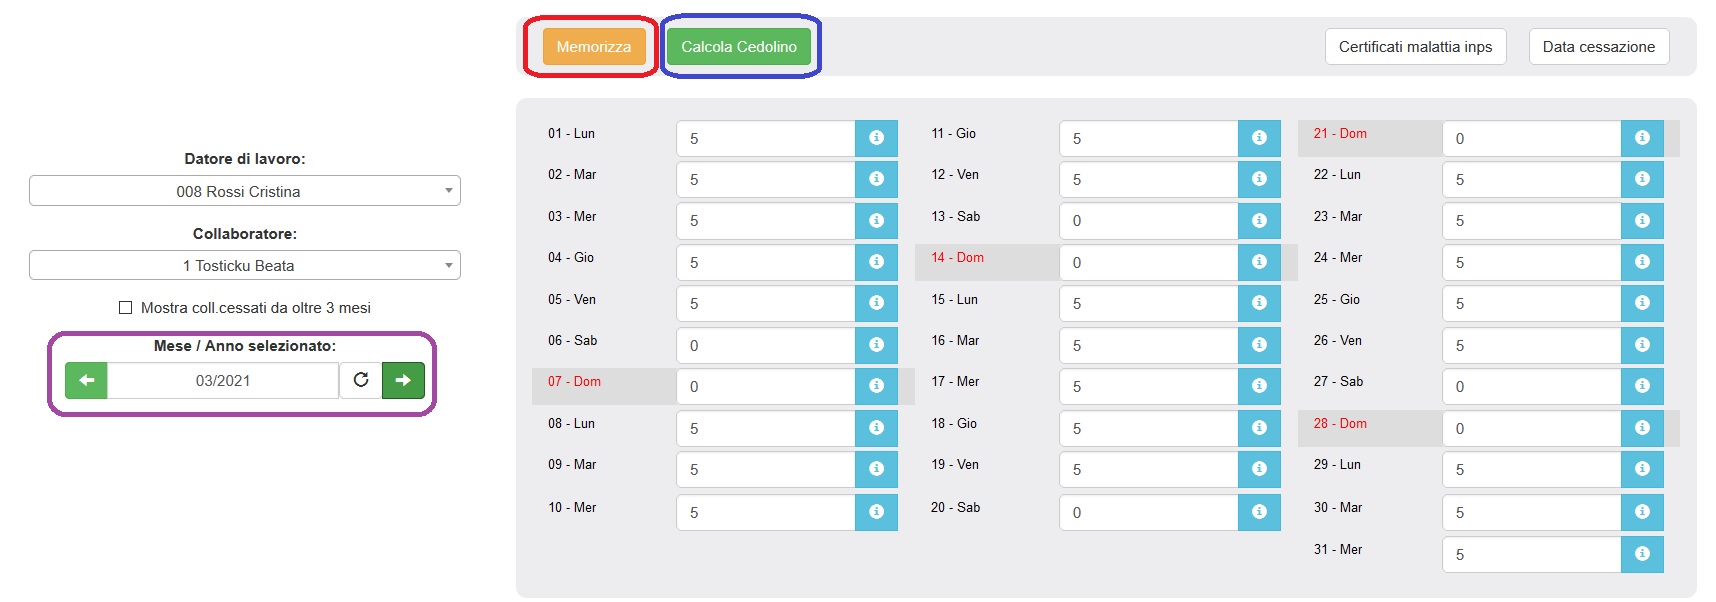Go to previous month with left arrow
The width and height of the screenshot is (1716, 602).
pyautogui.click(x=87, y=380)
